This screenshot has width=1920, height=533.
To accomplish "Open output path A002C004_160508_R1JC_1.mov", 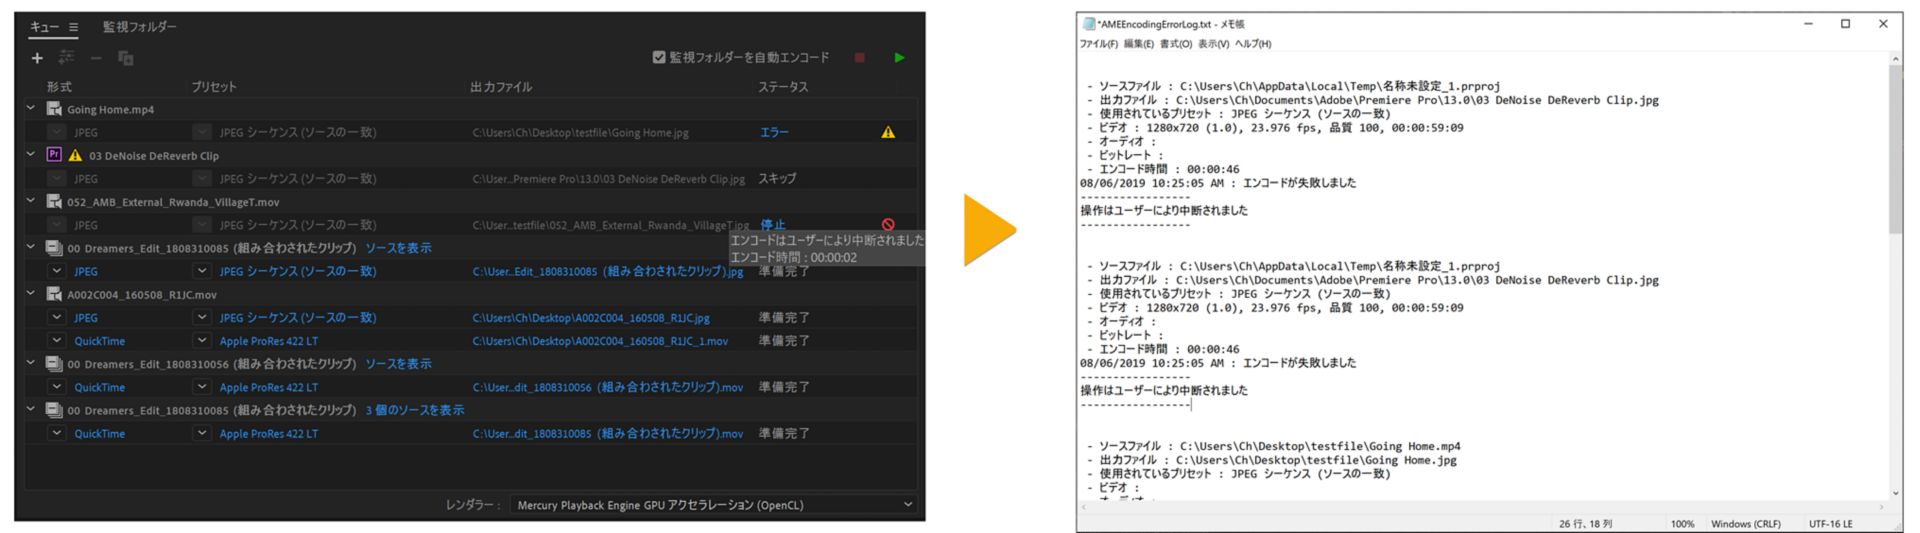I will coord(600,341).
